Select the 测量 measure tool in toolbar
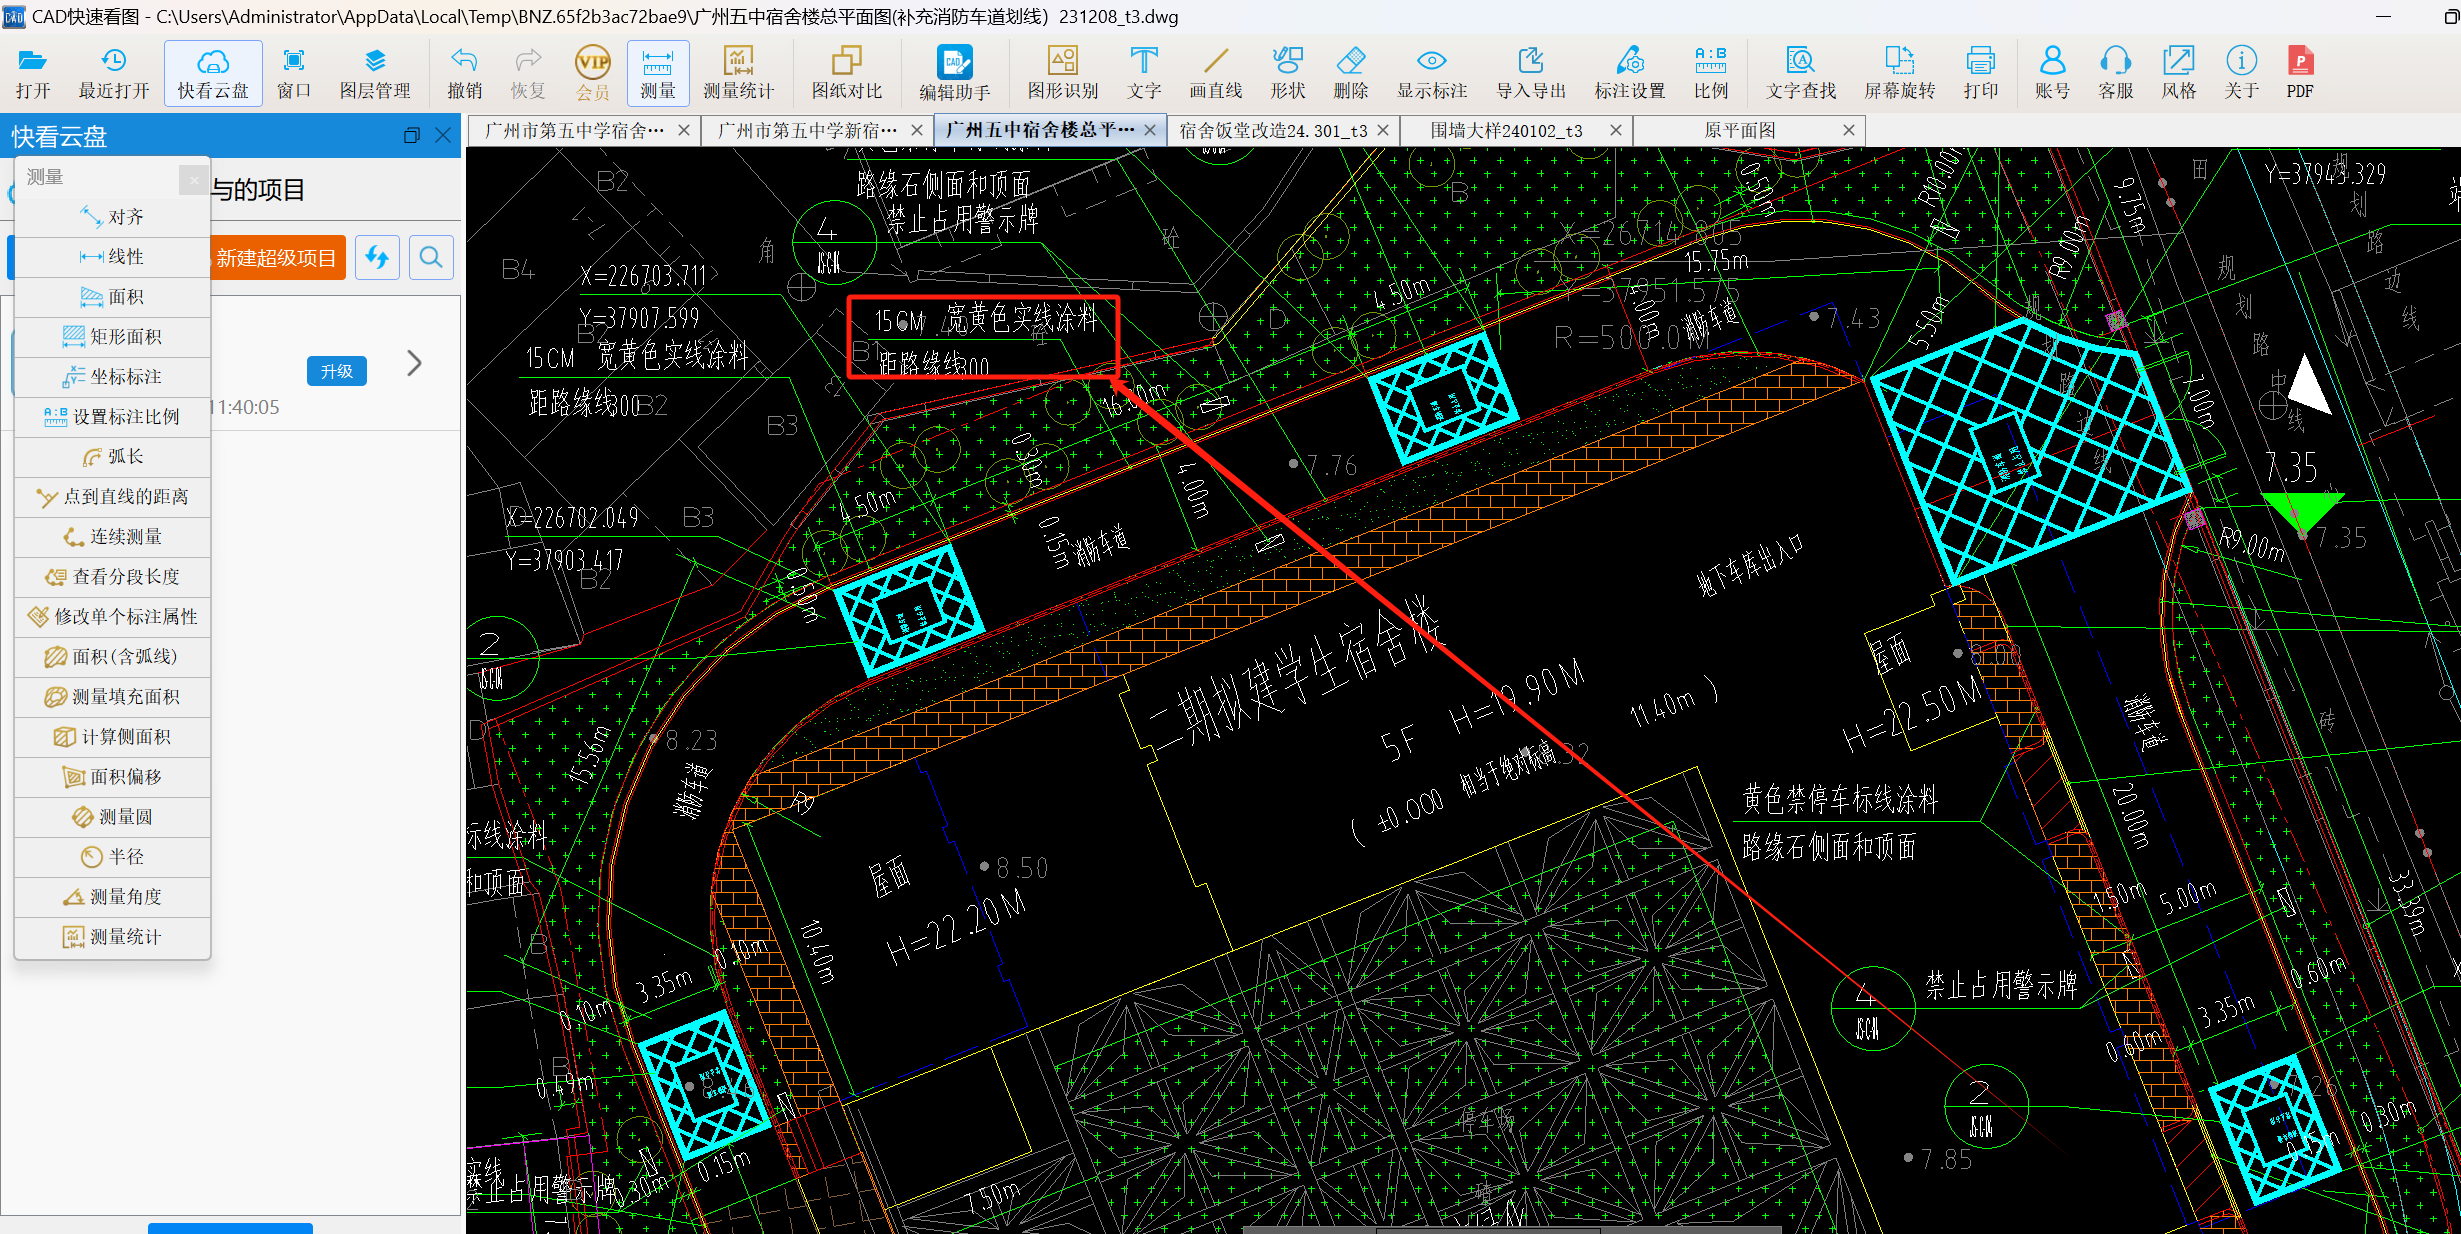 click(x=658, y=73)
